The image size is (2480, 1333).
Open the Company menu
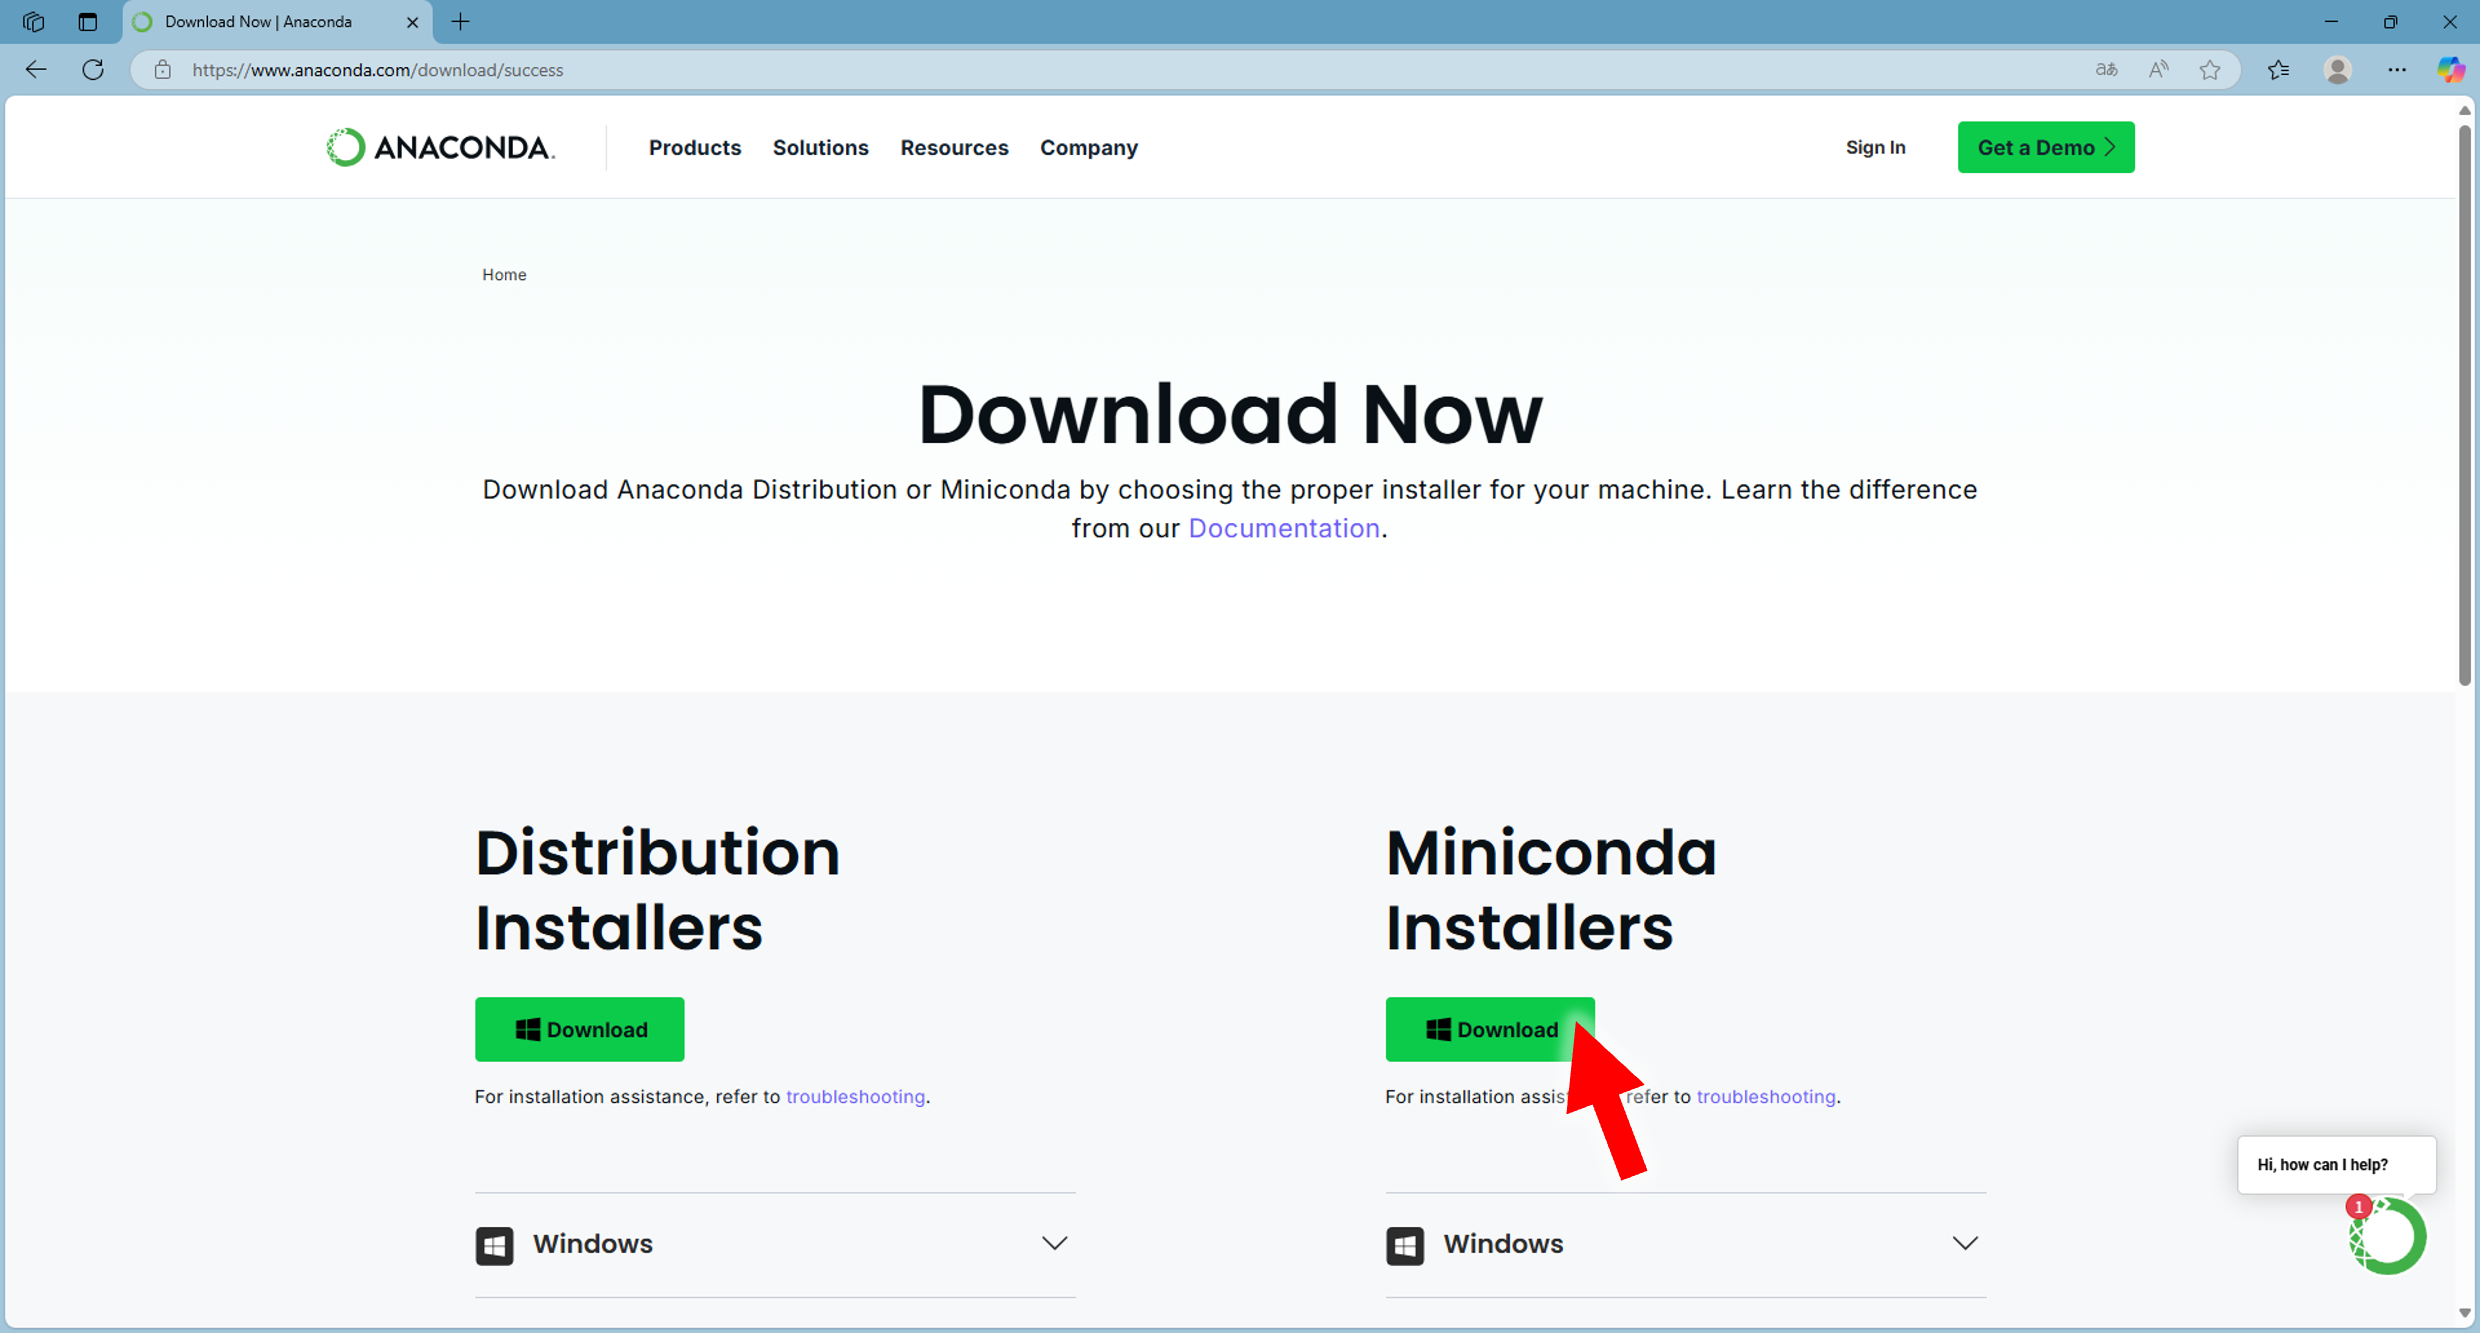(1088, 147)
